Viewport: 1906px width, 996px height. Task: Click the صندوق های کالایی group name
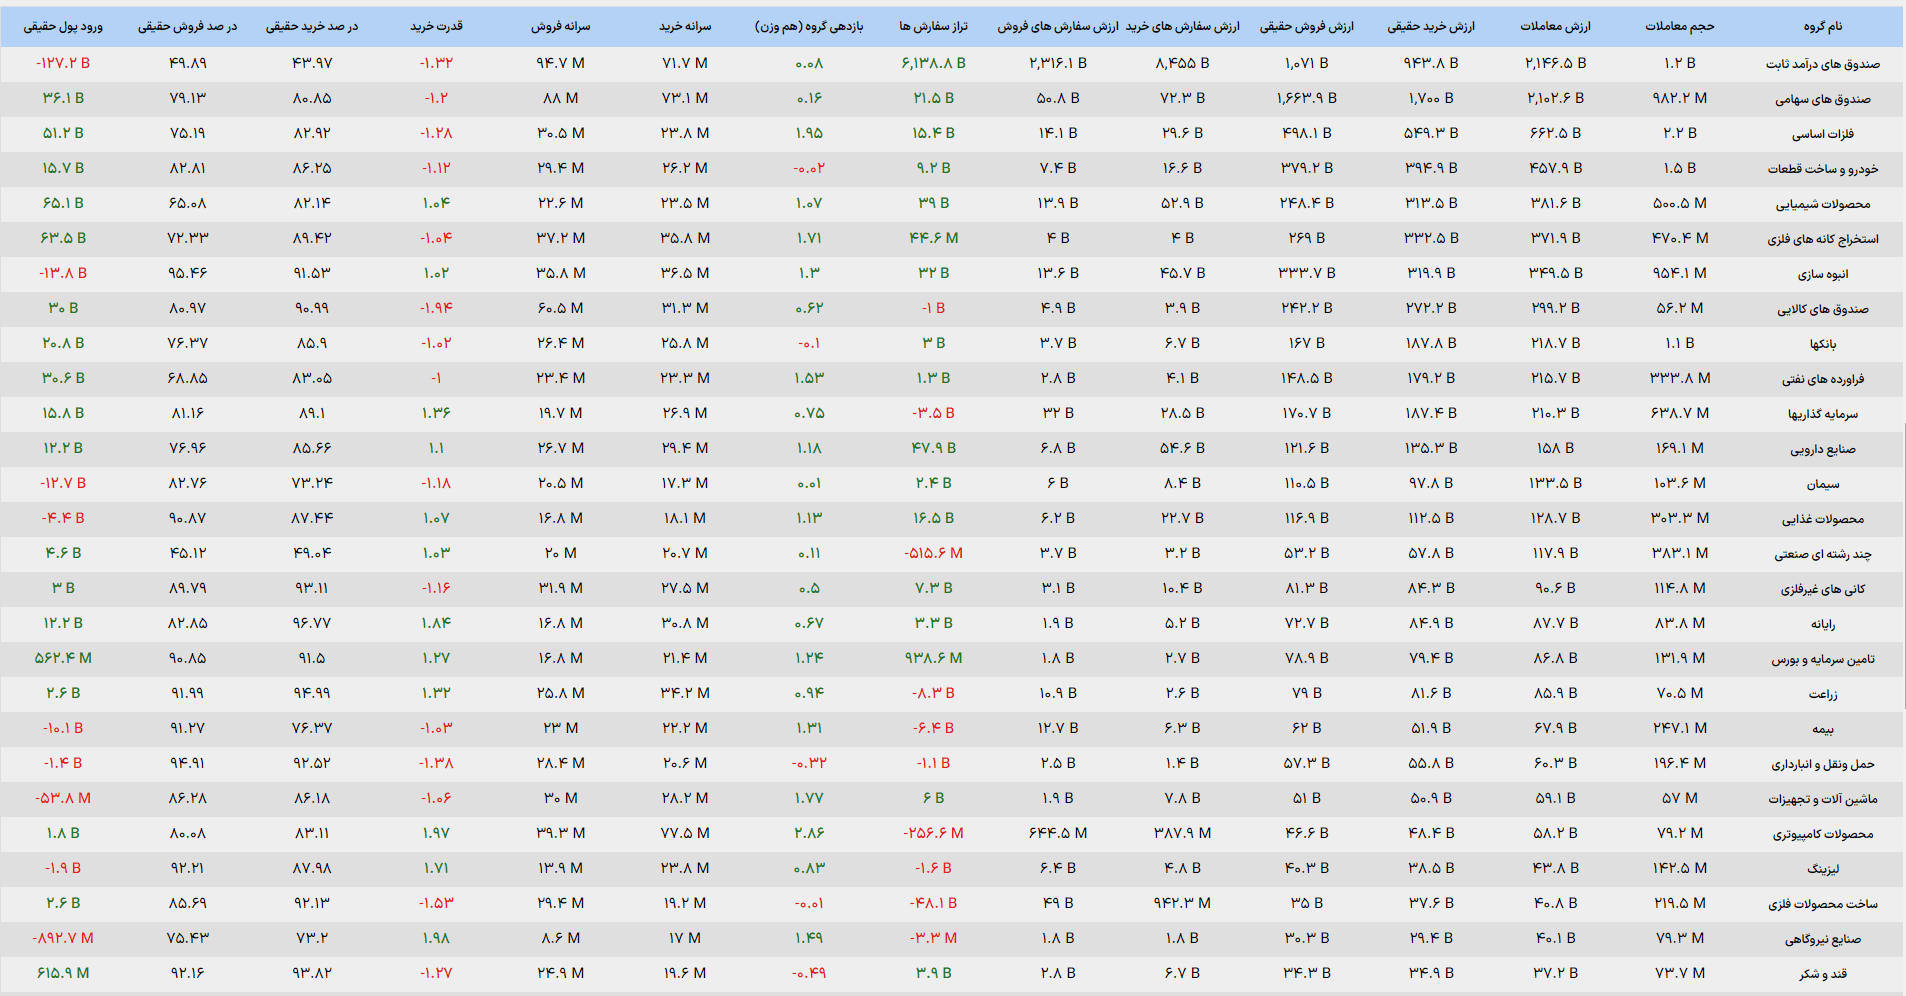click(1822, 309)
